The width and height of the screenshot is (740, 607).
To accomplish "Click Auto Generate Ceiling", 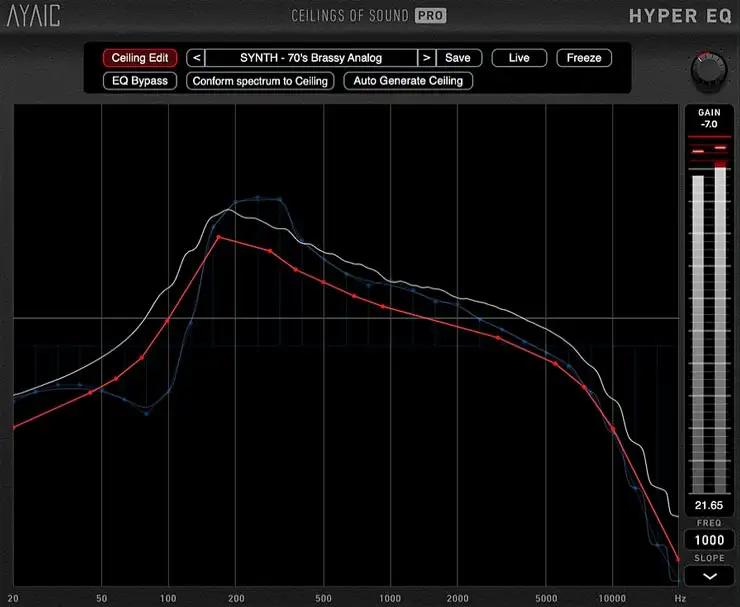I will (x=408, y=81).
